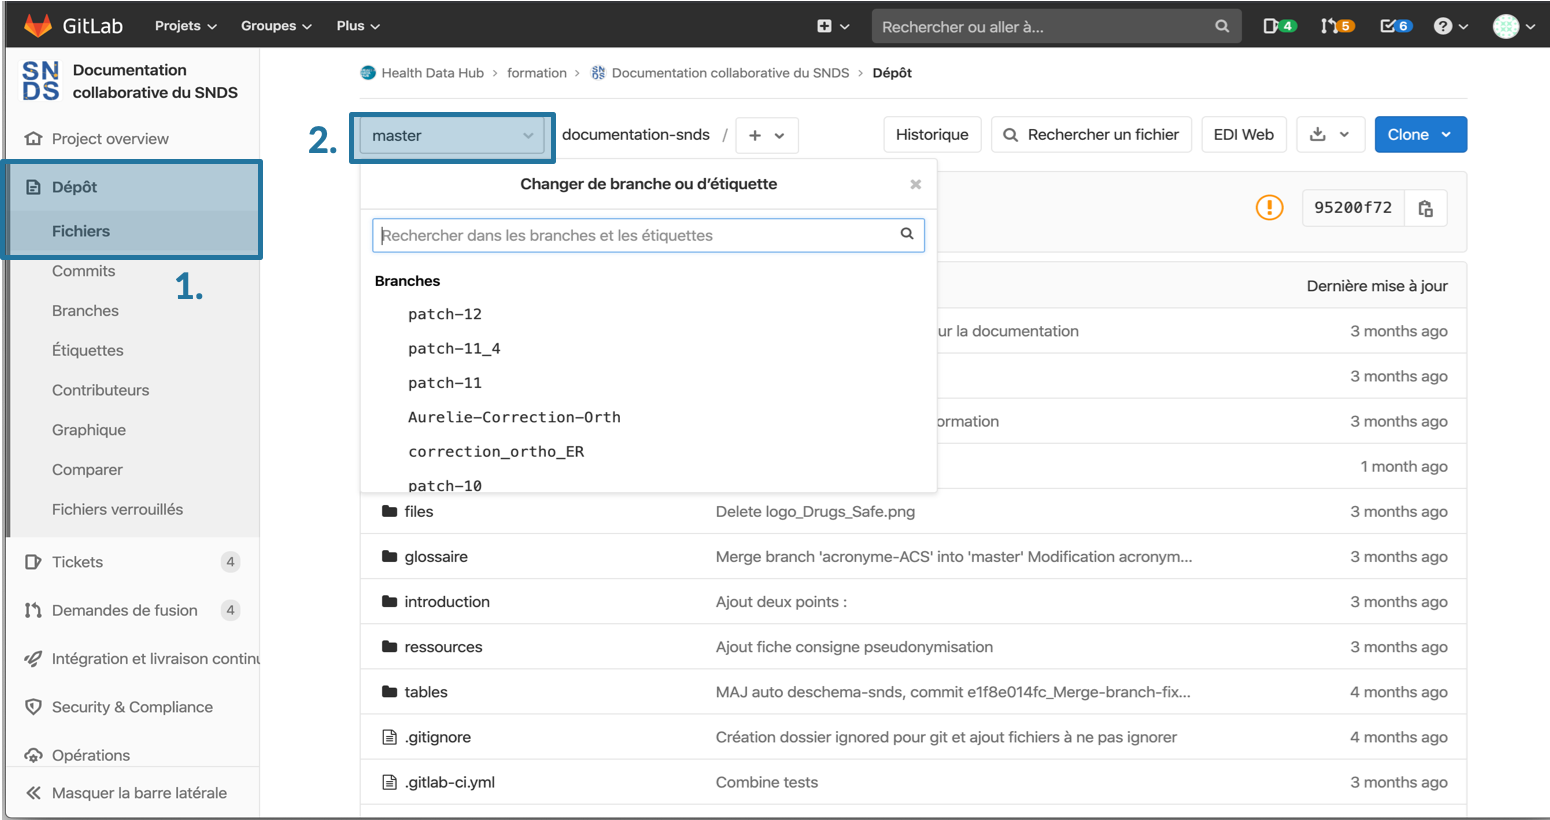Open the user avatar menu
The image size is (1550, 820).
coord(1513,26)
